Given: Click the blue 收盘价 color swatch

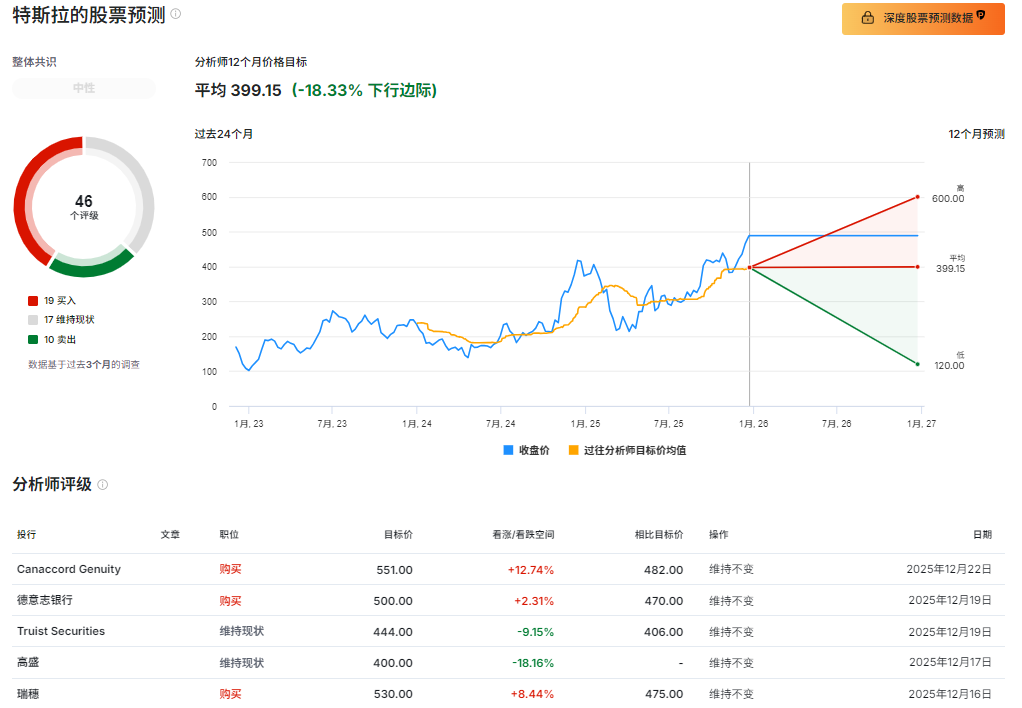Looking at the screenshot, I should tap(510, 450).
